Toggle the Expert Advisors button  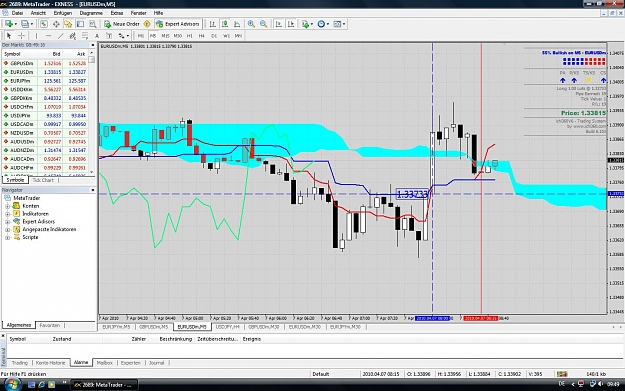click(178, 24)
